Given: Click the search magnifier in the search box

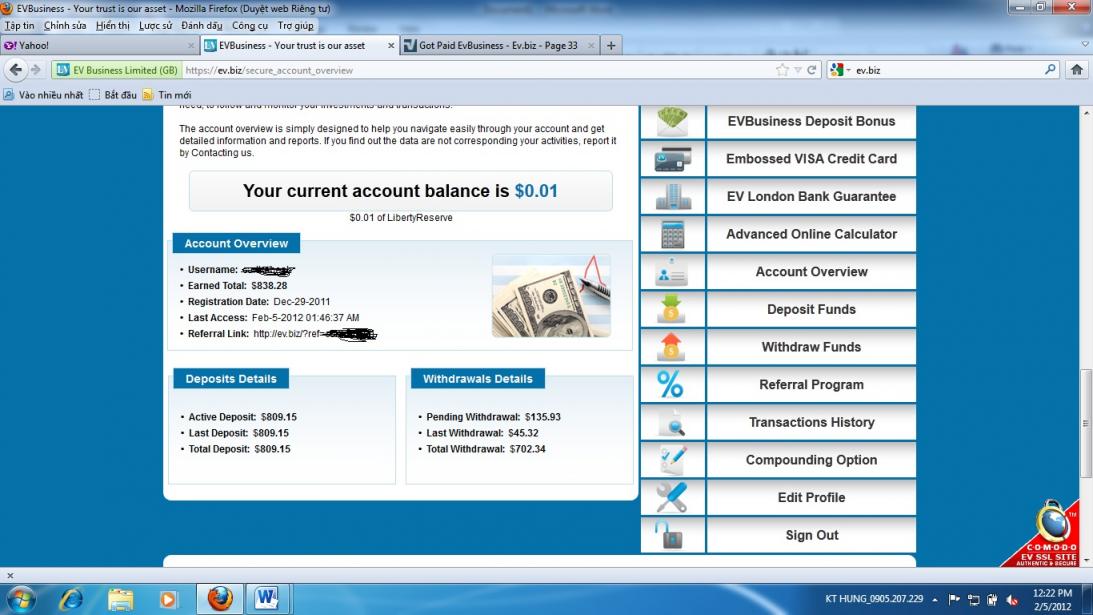Looking at the screenshot, I should click(x=1050, y=70).
